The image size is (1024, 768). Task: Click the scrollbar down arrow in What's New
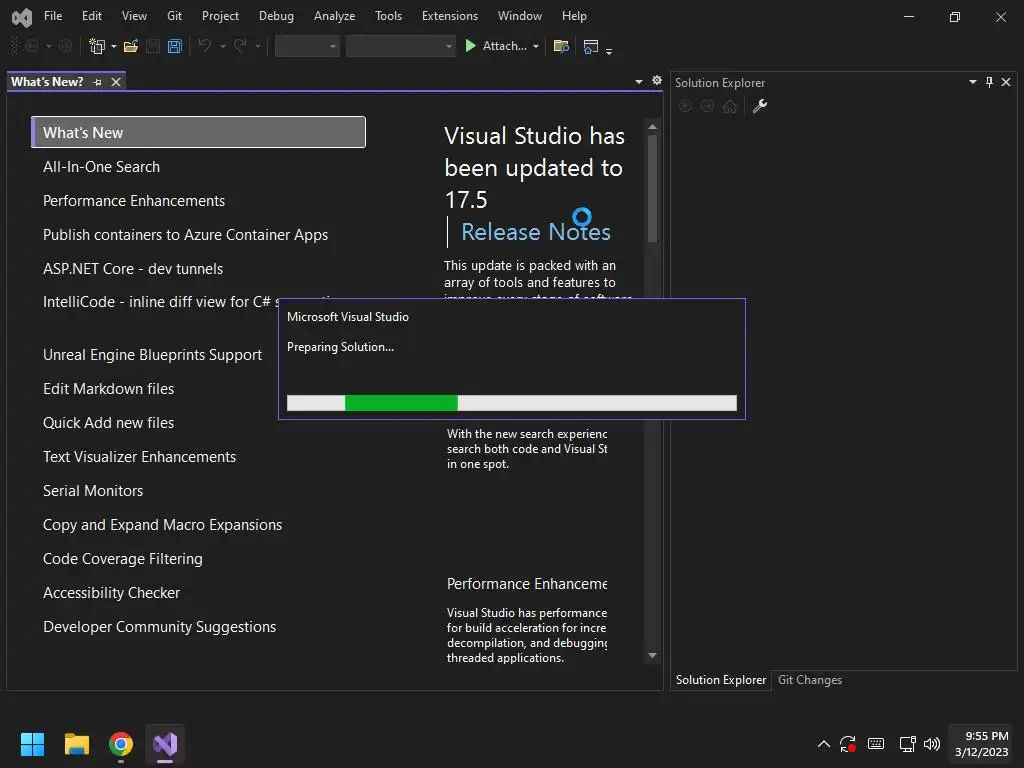(652, 655)
